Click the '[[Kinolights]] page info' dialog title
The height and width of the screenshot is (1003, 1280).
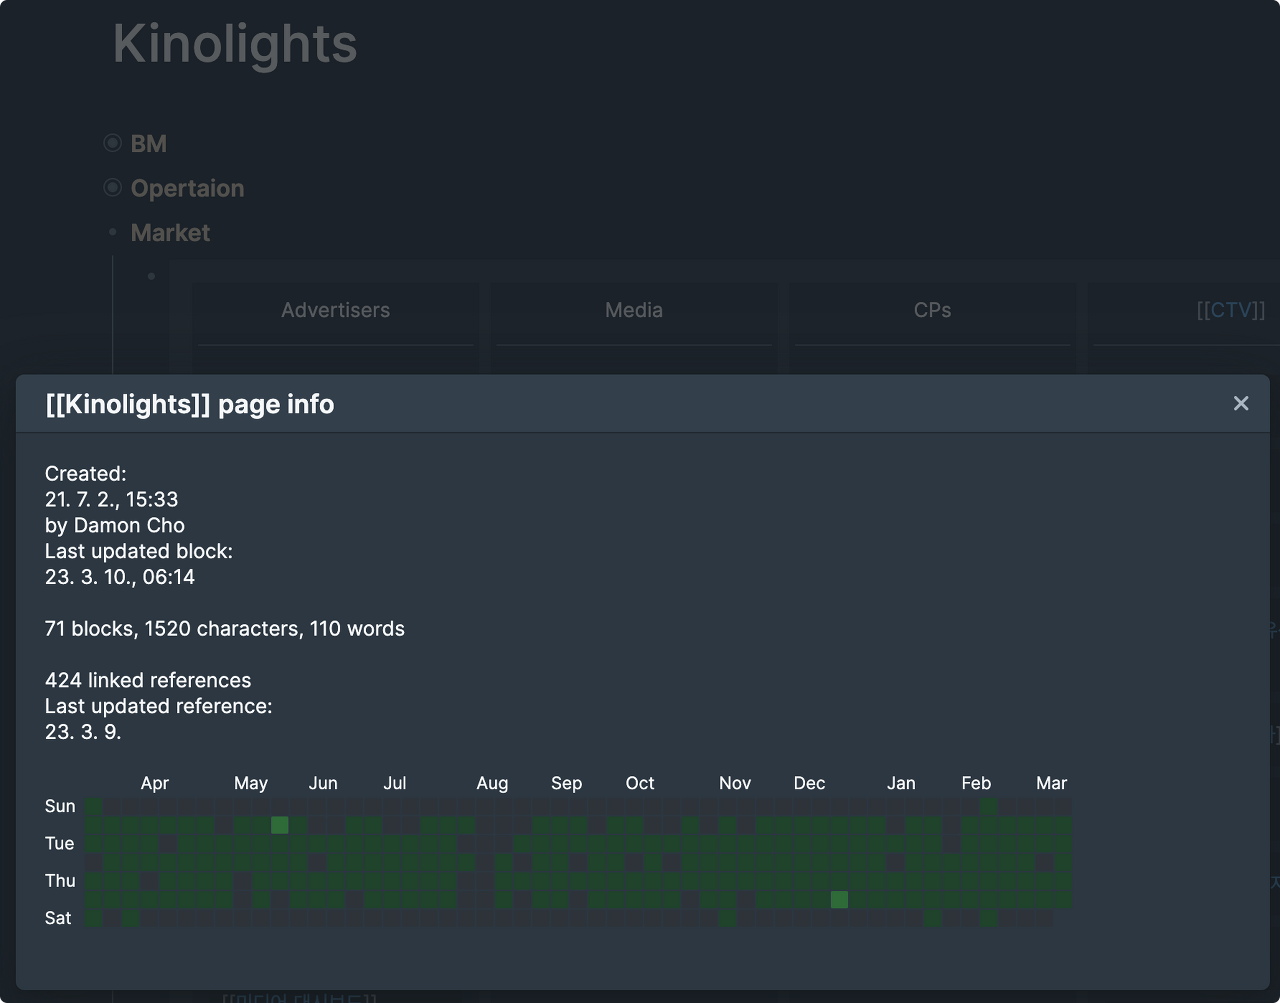[190, 404]
